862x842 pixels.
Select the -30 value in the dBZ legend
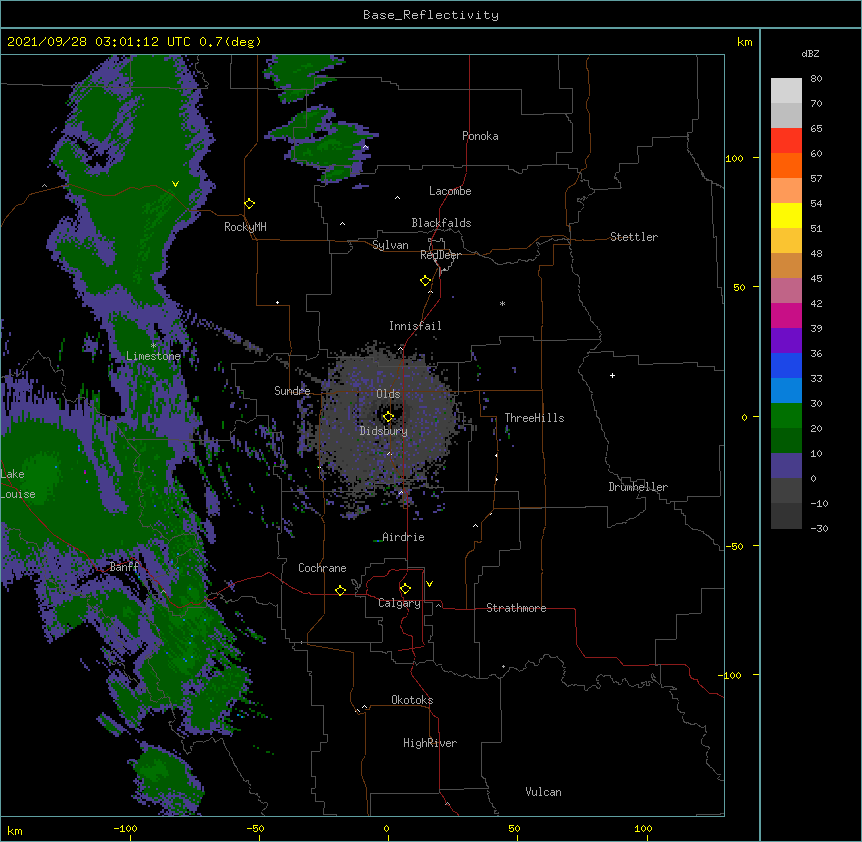coord(819,528)
